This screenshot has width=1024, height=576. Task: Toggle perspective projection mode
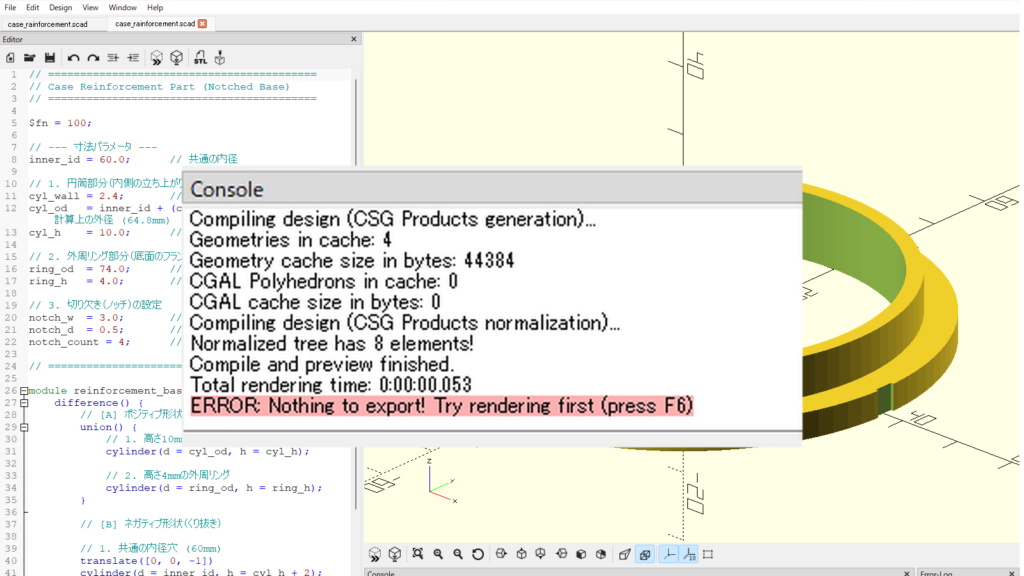pyautogui.click(x=623, y=553)
